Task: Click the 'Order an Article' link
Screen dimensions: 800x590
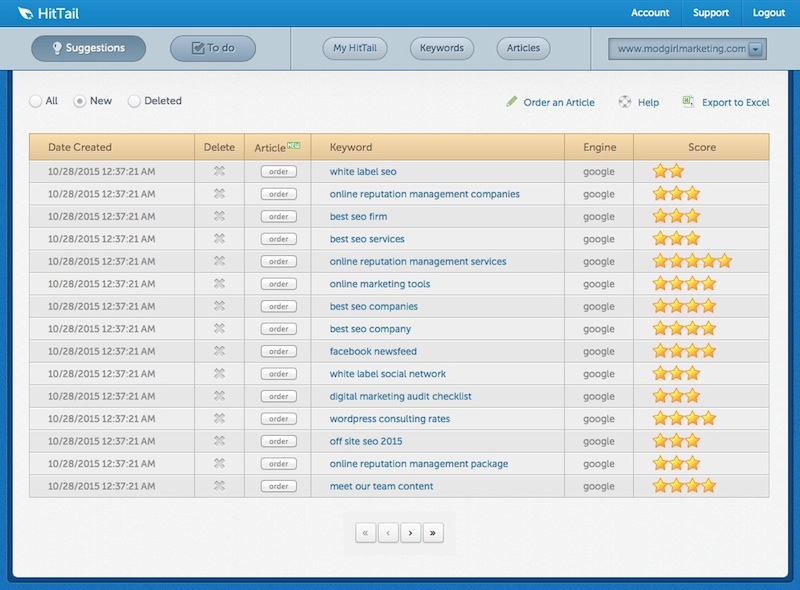Action: (559, 102)
